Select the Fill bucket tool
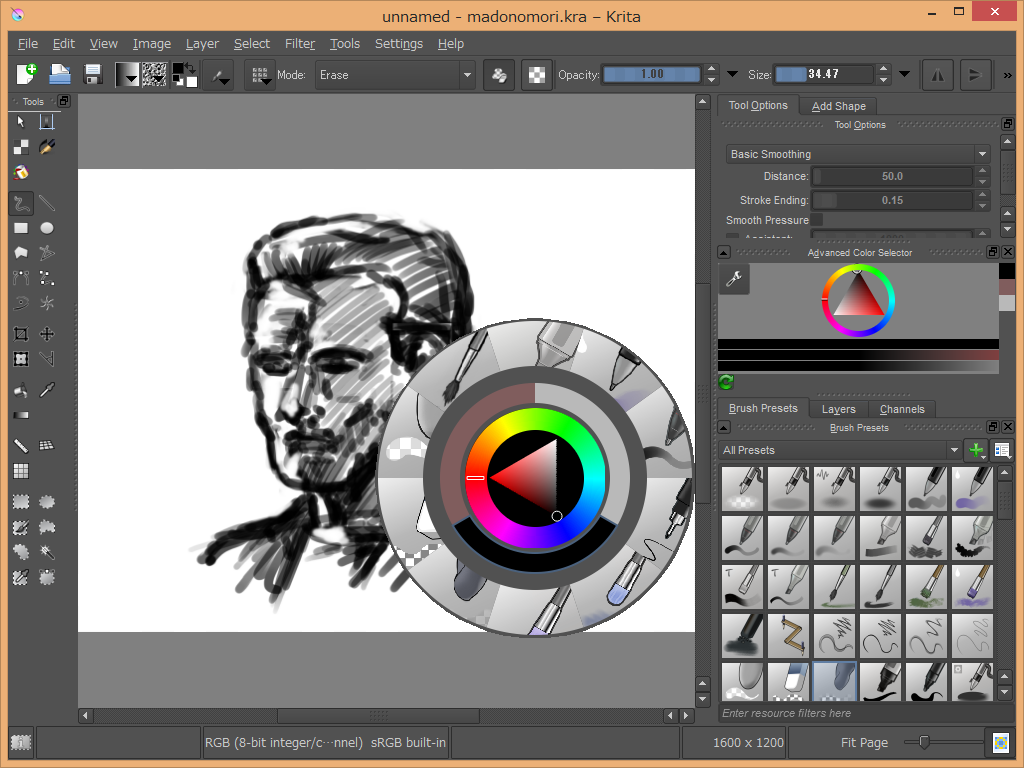 tap(20, 390)
